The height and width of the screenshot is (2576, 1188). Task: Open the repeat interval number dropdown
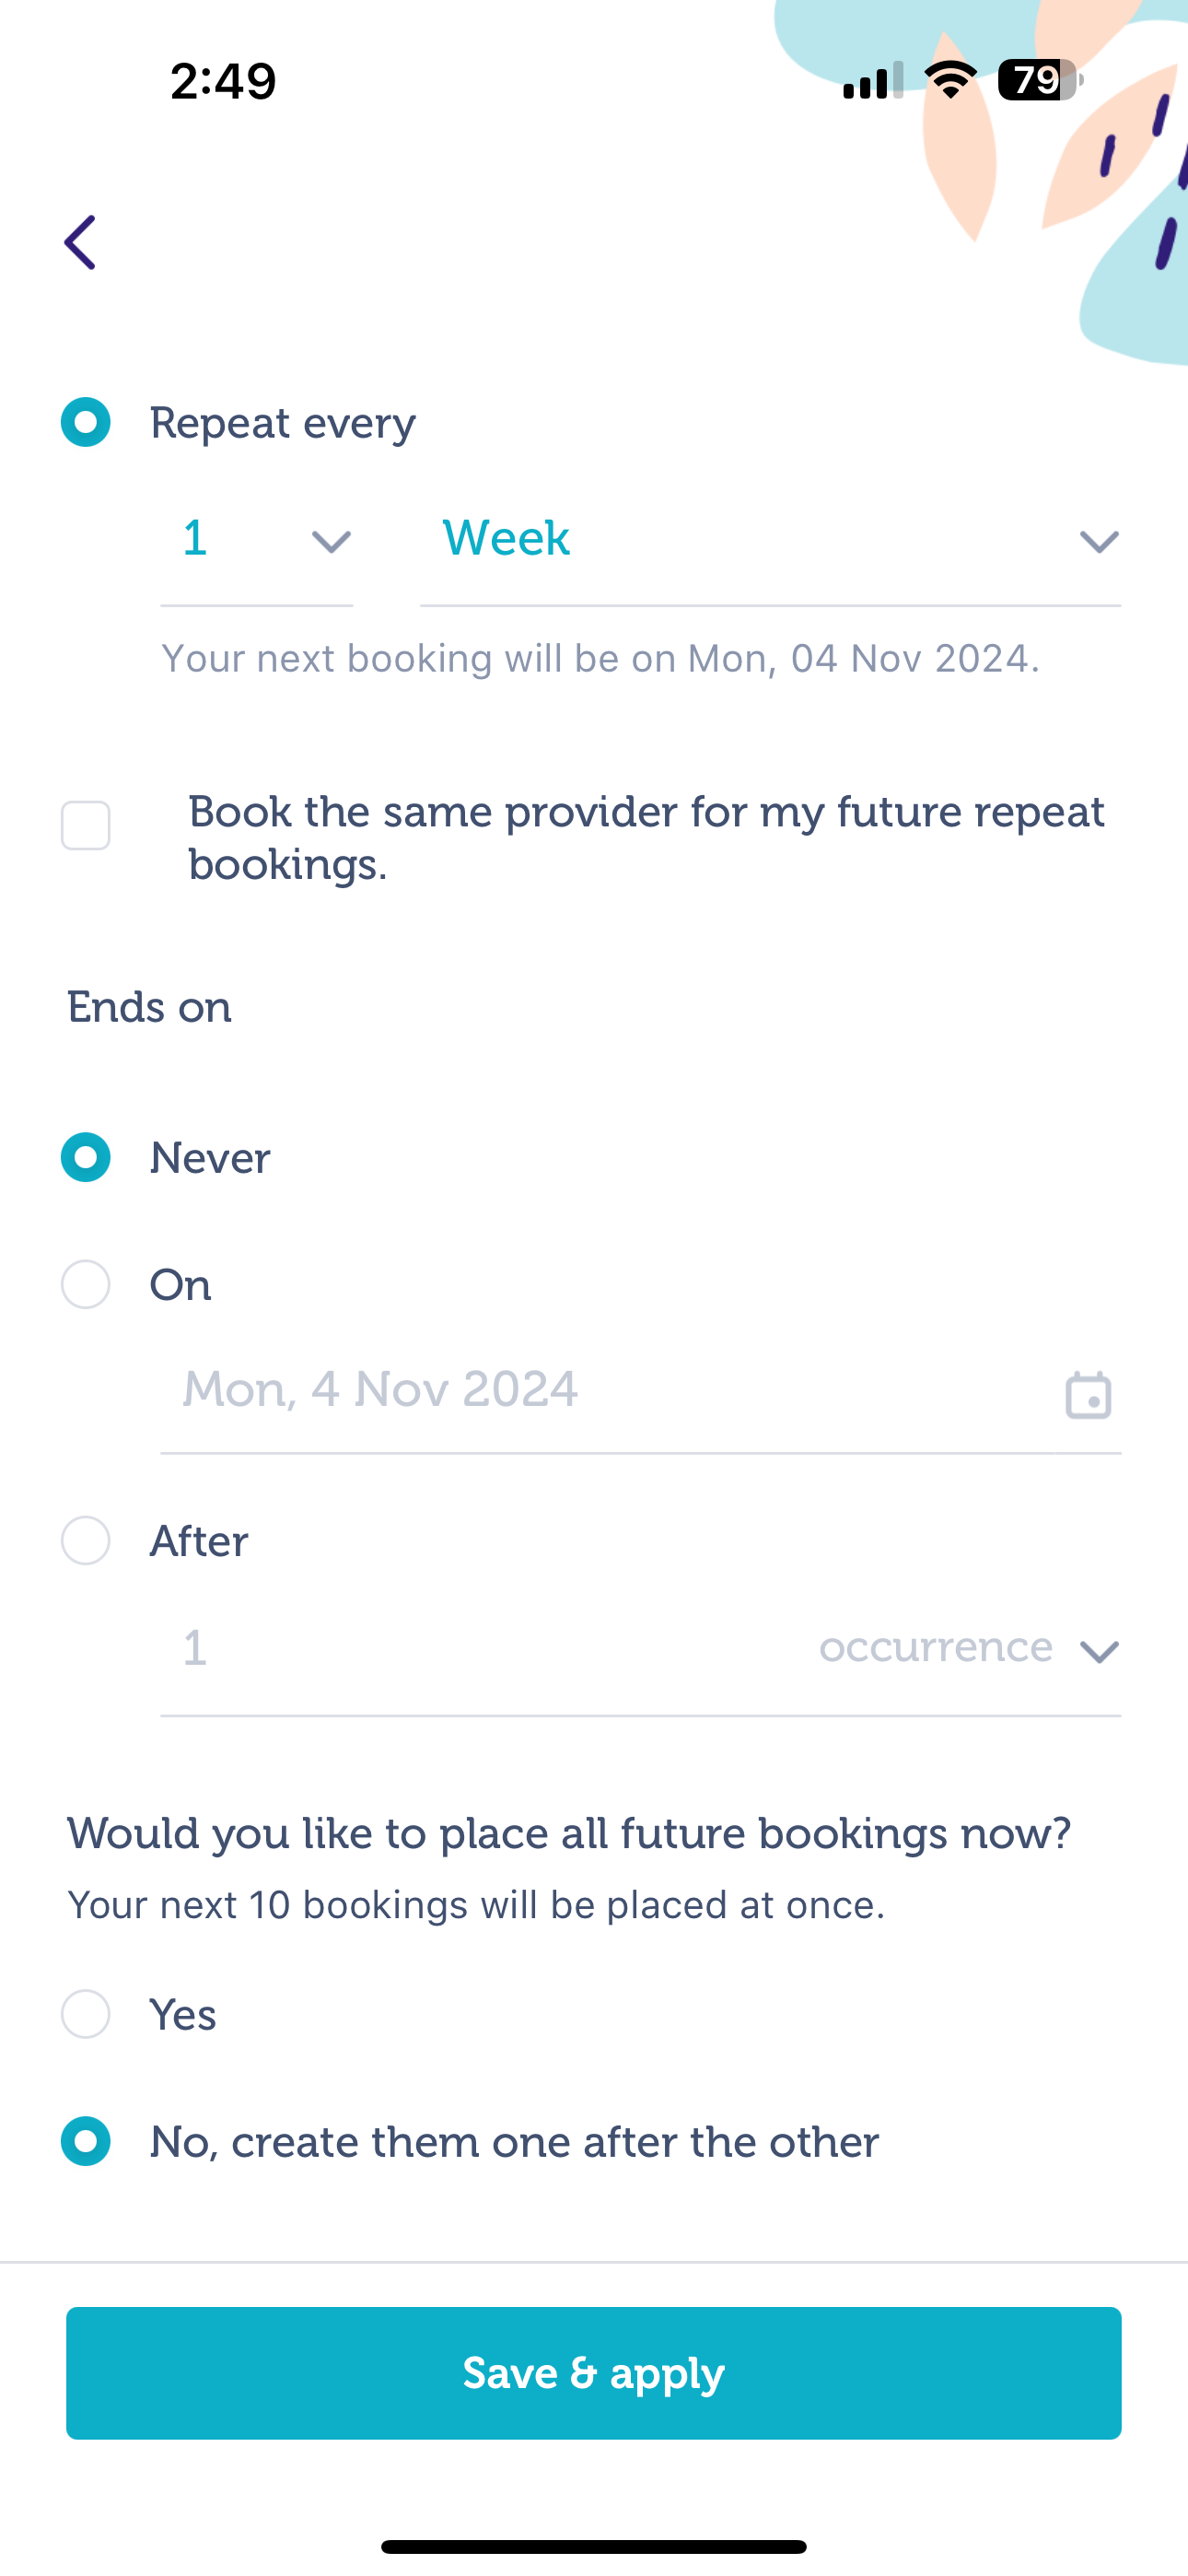[257, 542]
